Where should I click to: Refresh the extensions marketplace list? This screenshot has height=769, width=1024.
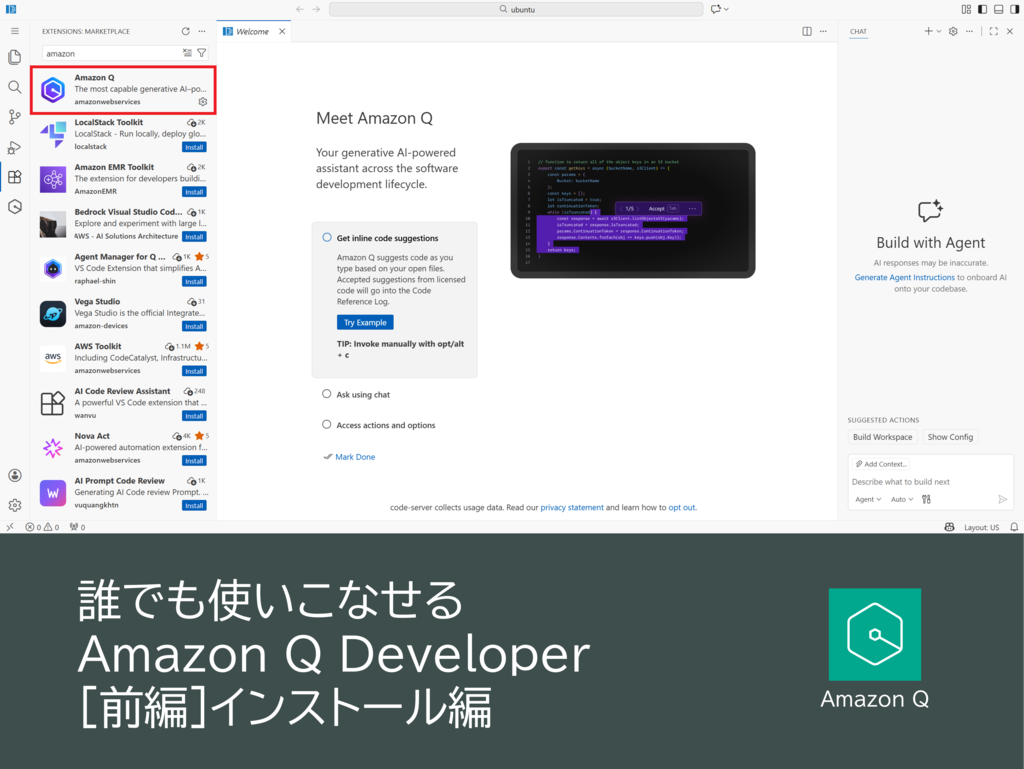(x=185, y=32)
